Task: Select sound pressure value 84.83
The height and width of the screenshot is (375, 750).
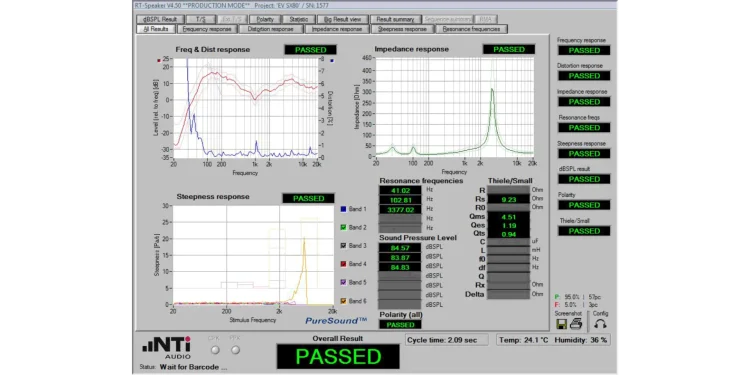Action: pos(400,267)
